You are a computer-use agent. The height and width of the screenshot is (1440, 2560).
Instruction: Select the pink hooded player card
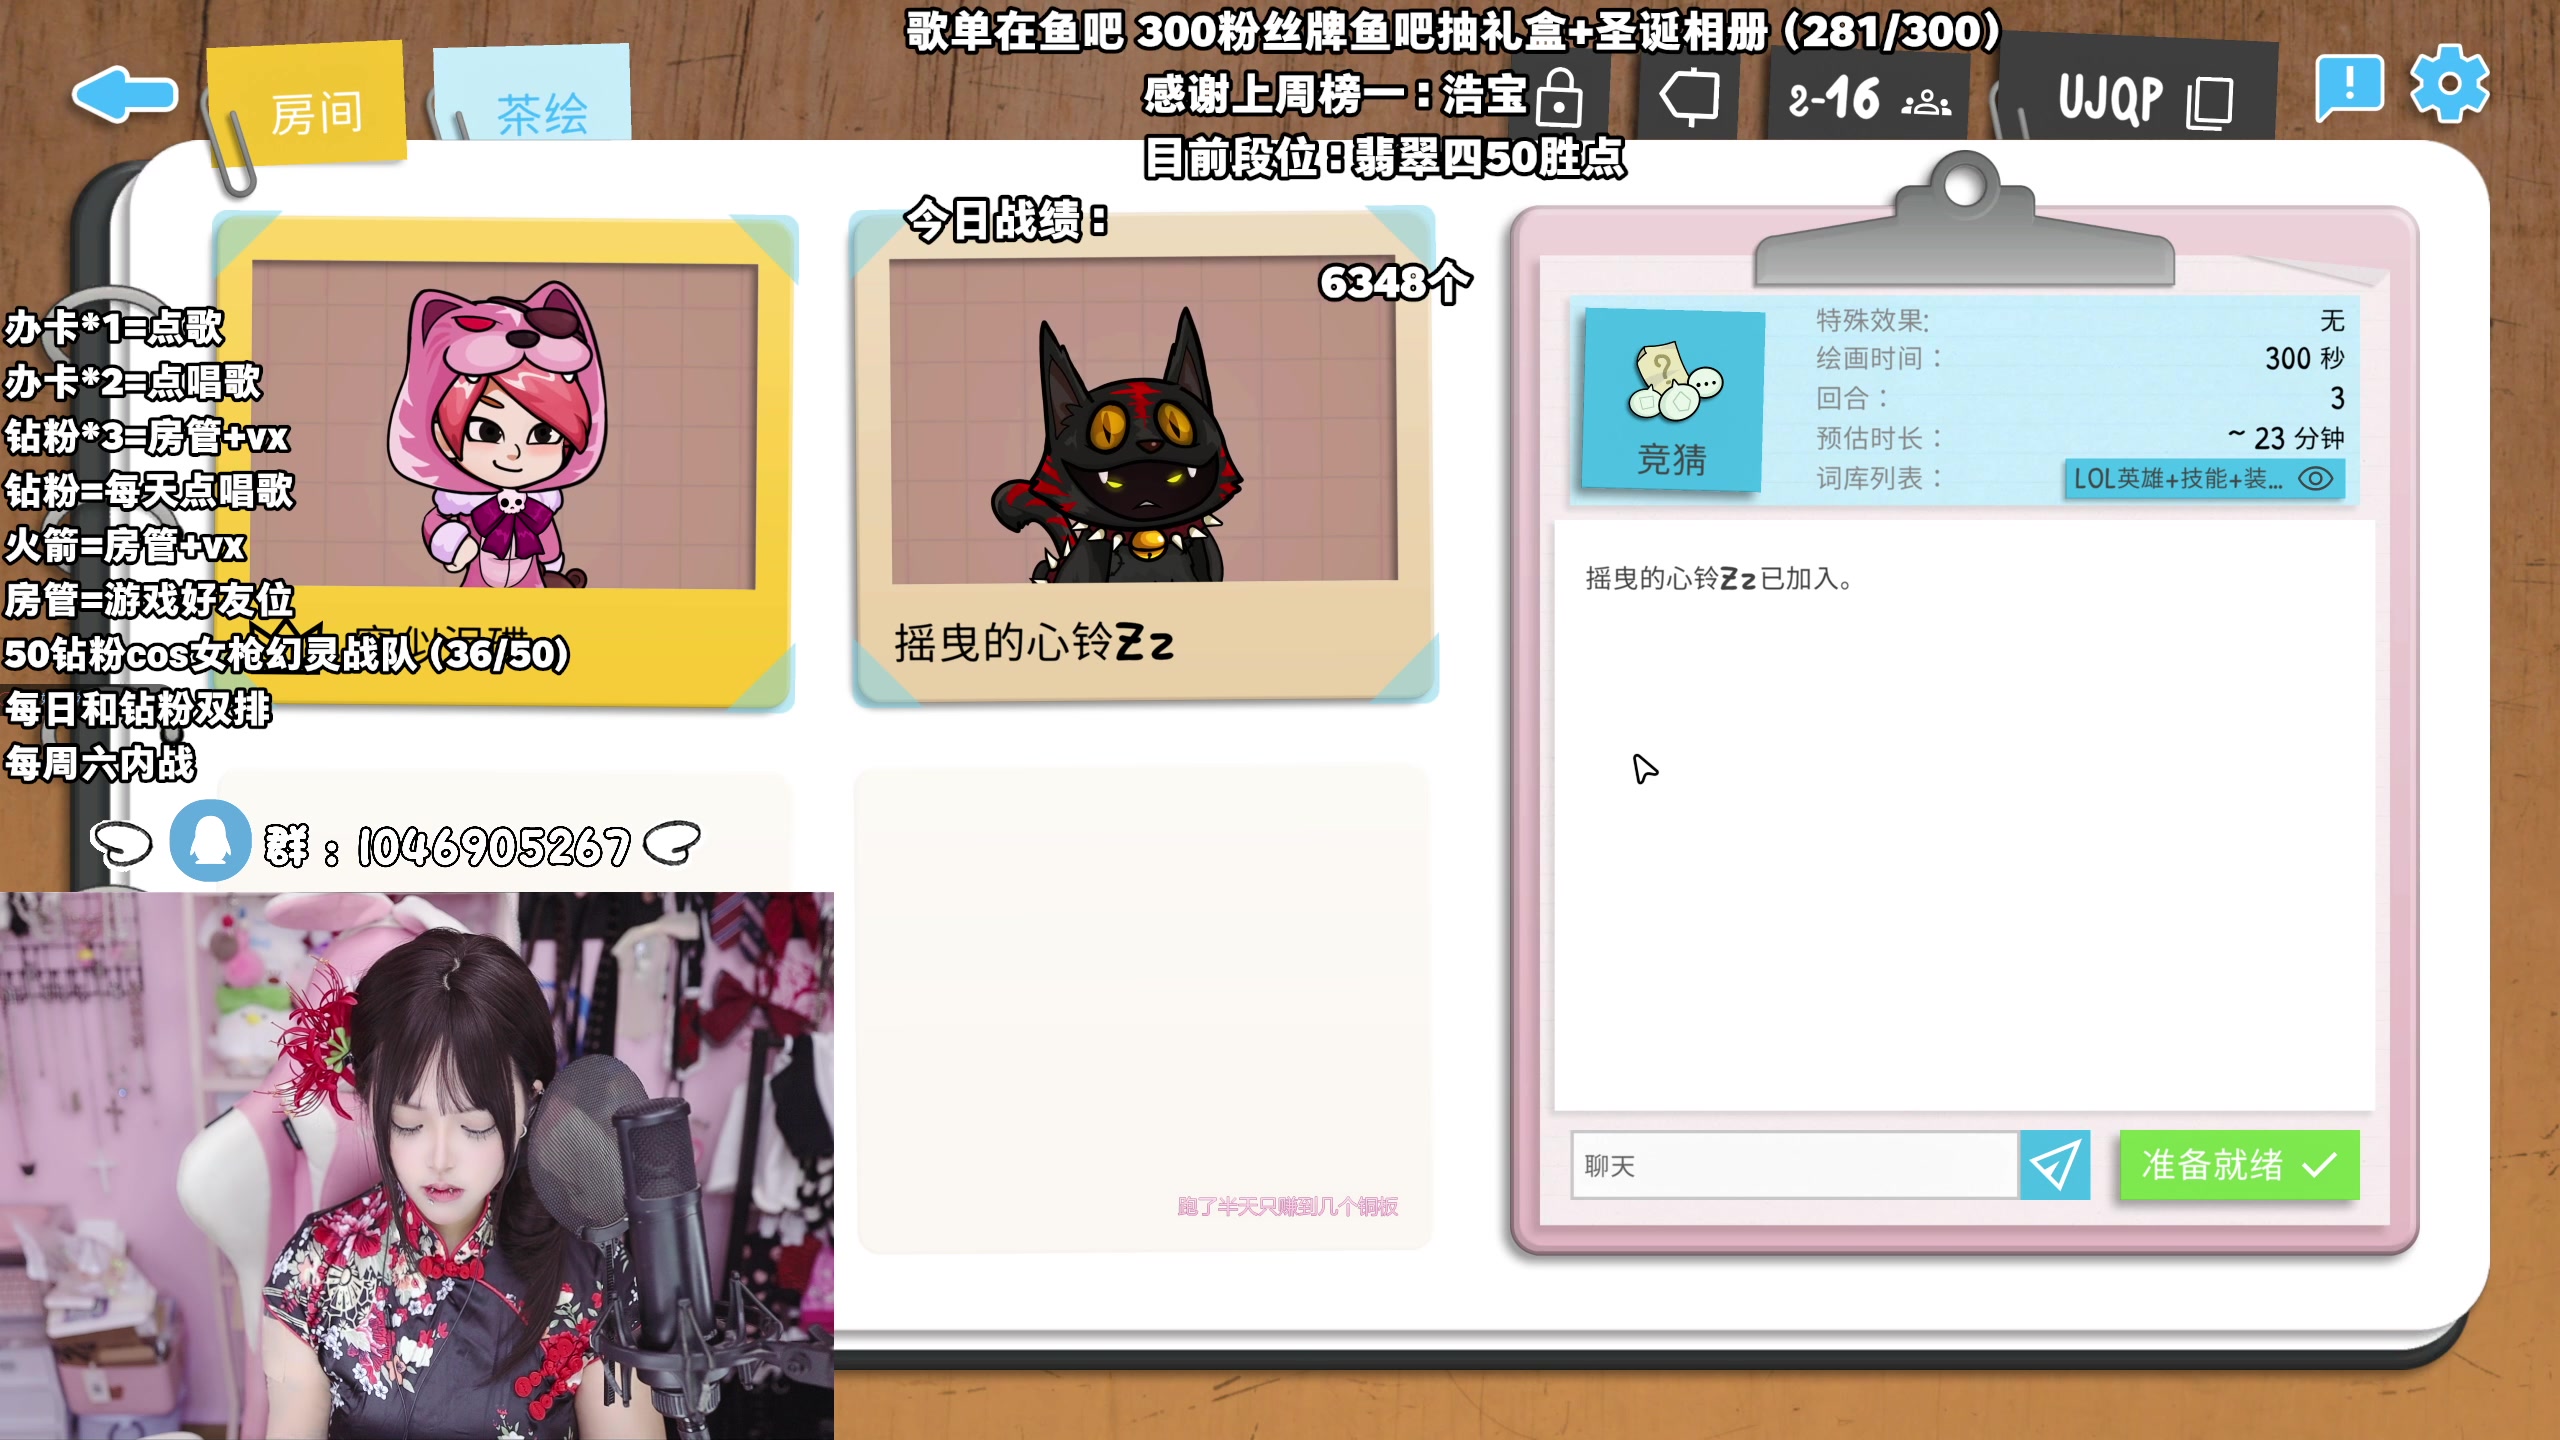click(x=505, y=462)
